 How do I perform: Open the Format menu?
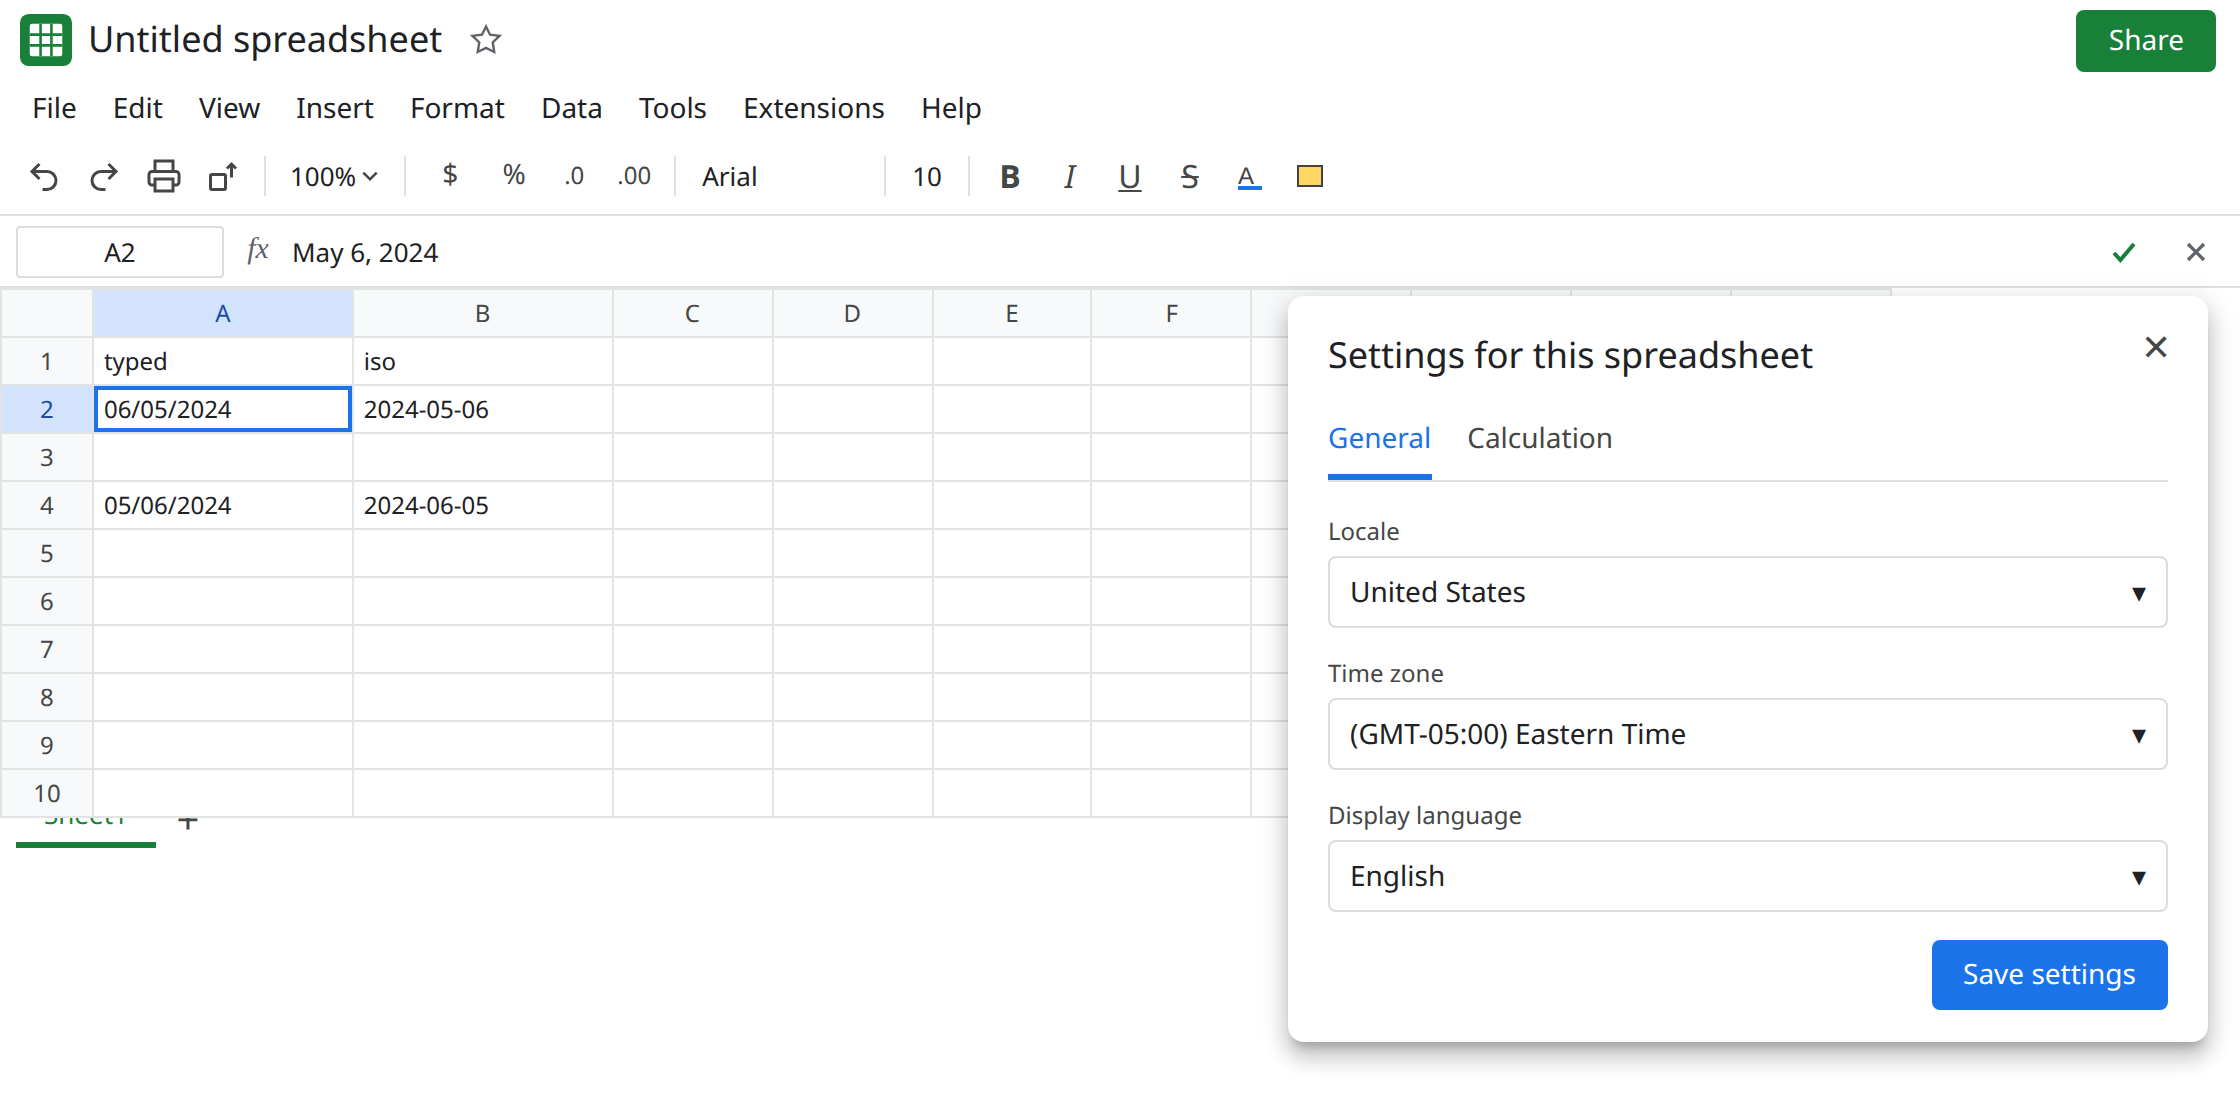click(x=457, y=108)
